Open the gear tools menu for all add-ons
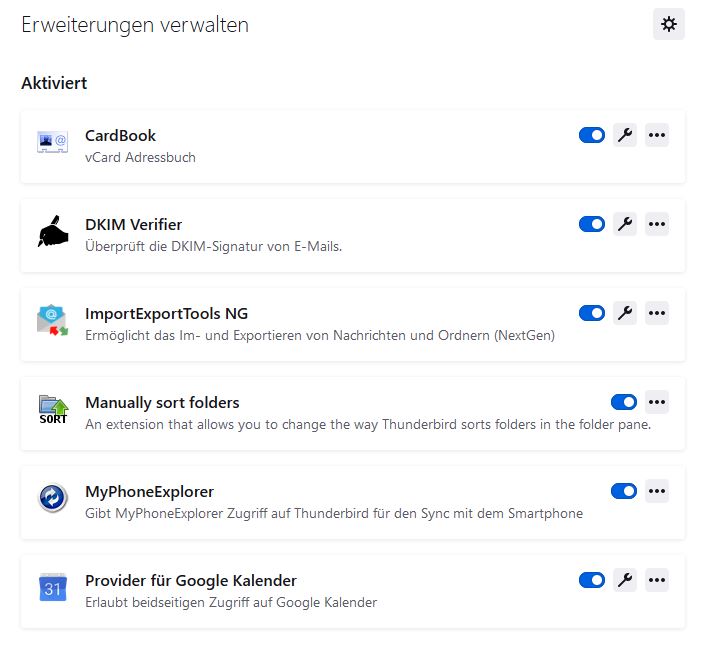 668,25
